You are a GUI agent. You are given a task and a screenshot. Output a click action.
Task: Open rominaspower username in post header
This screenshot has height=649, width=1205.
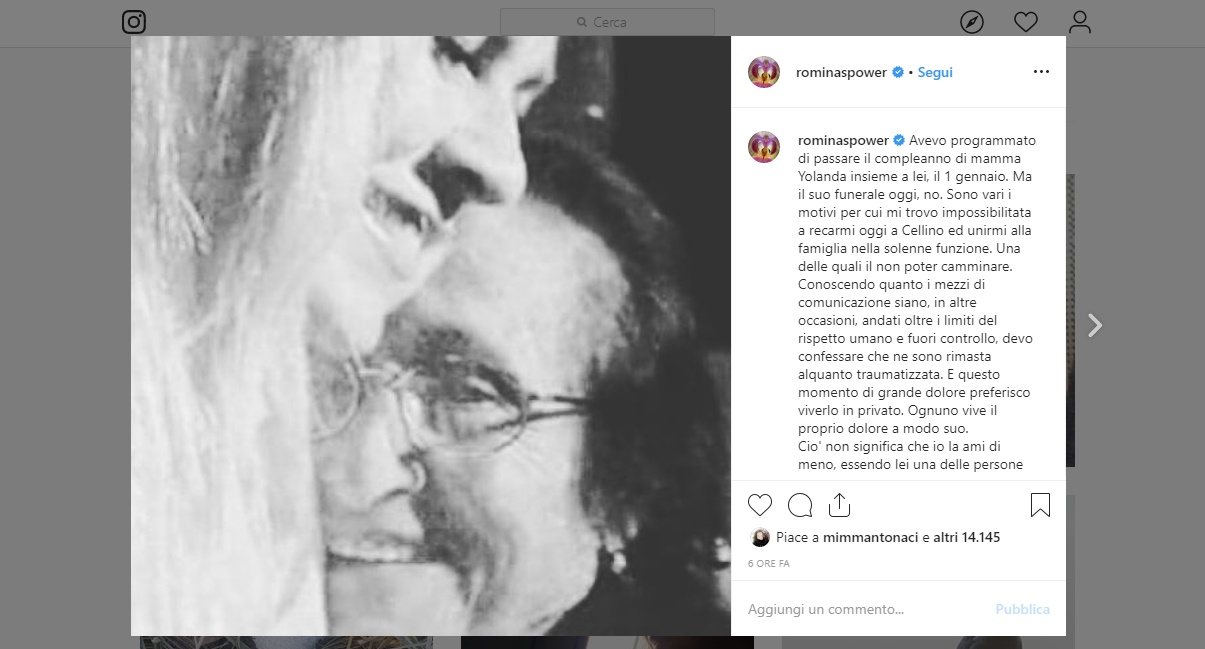click(842, 72)
